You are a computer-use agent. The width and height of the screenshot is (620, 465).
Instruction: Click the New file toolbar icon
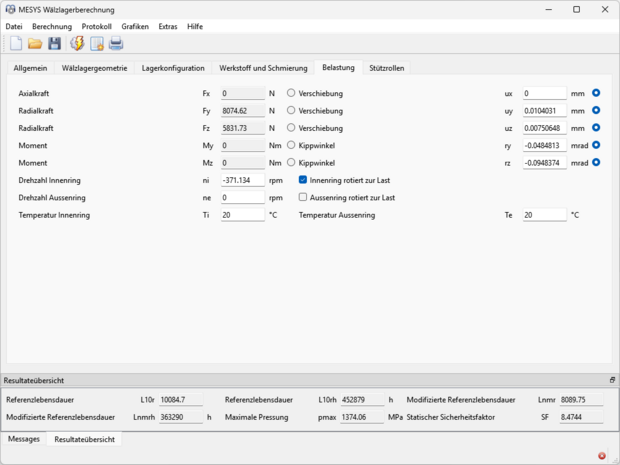click(x=15, y=43)
